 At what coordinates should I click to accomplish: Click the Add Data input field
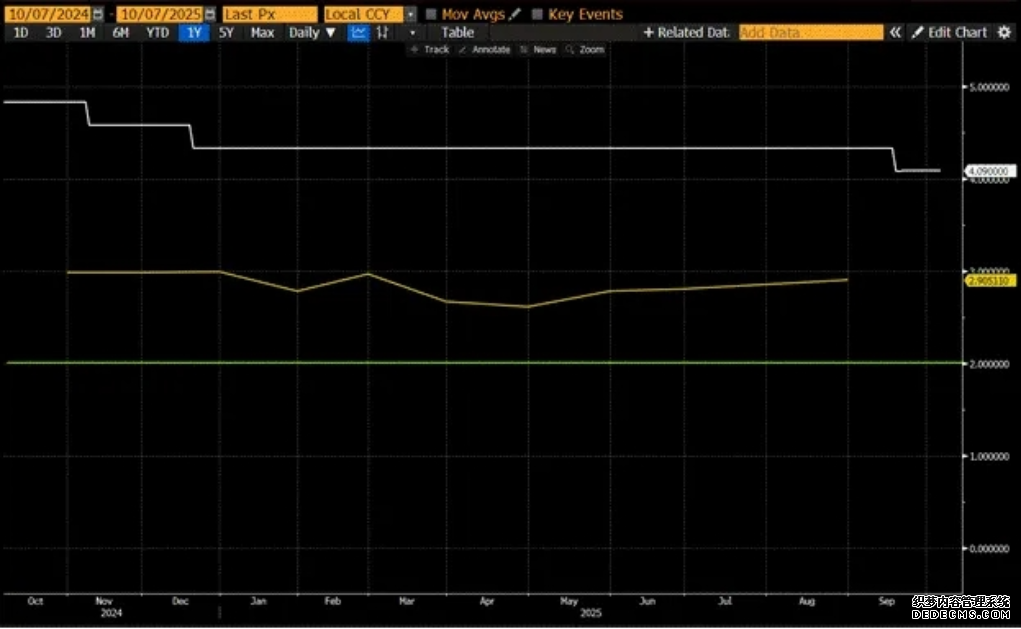(811, 33)
